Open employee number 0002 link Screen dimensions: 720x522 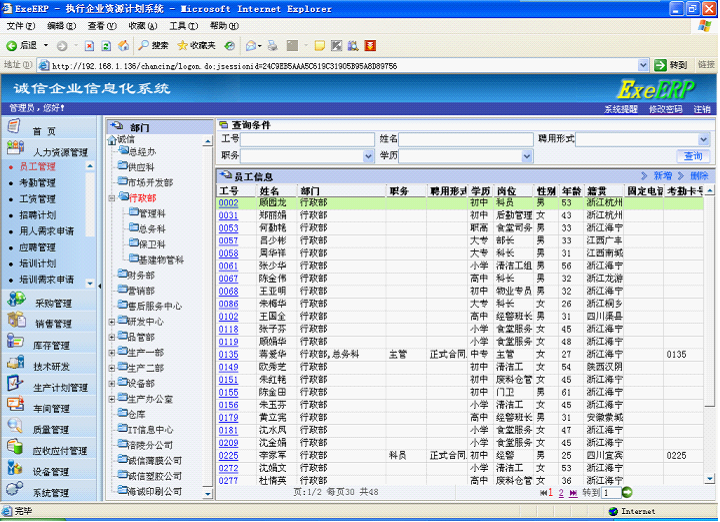[x=228, y=203]
